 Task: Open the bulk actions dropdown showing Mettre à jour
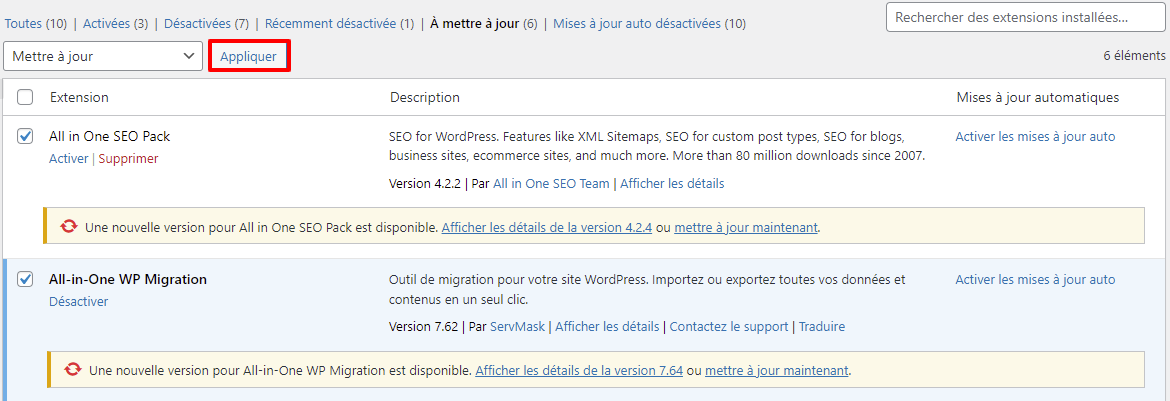tap(103, 56)
